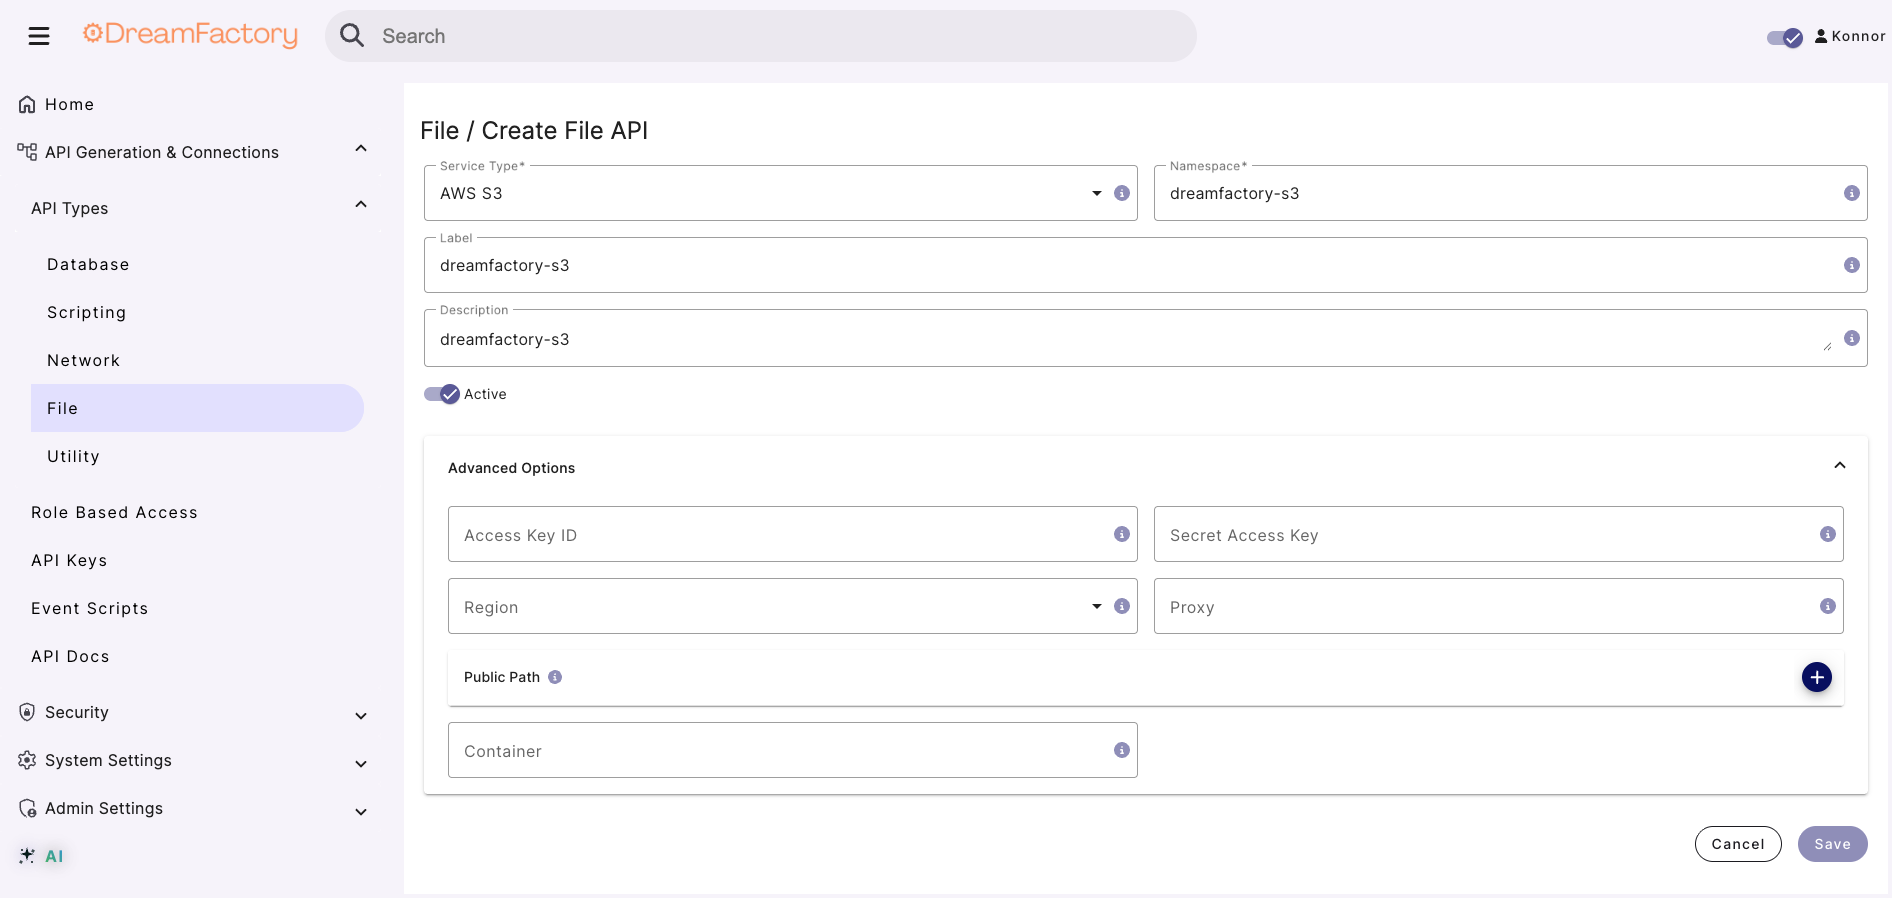This screenshot has width=1892, height=898.
Task: Add a Public Path entry
Action: pyautogui.click(x=1817, y=677)
